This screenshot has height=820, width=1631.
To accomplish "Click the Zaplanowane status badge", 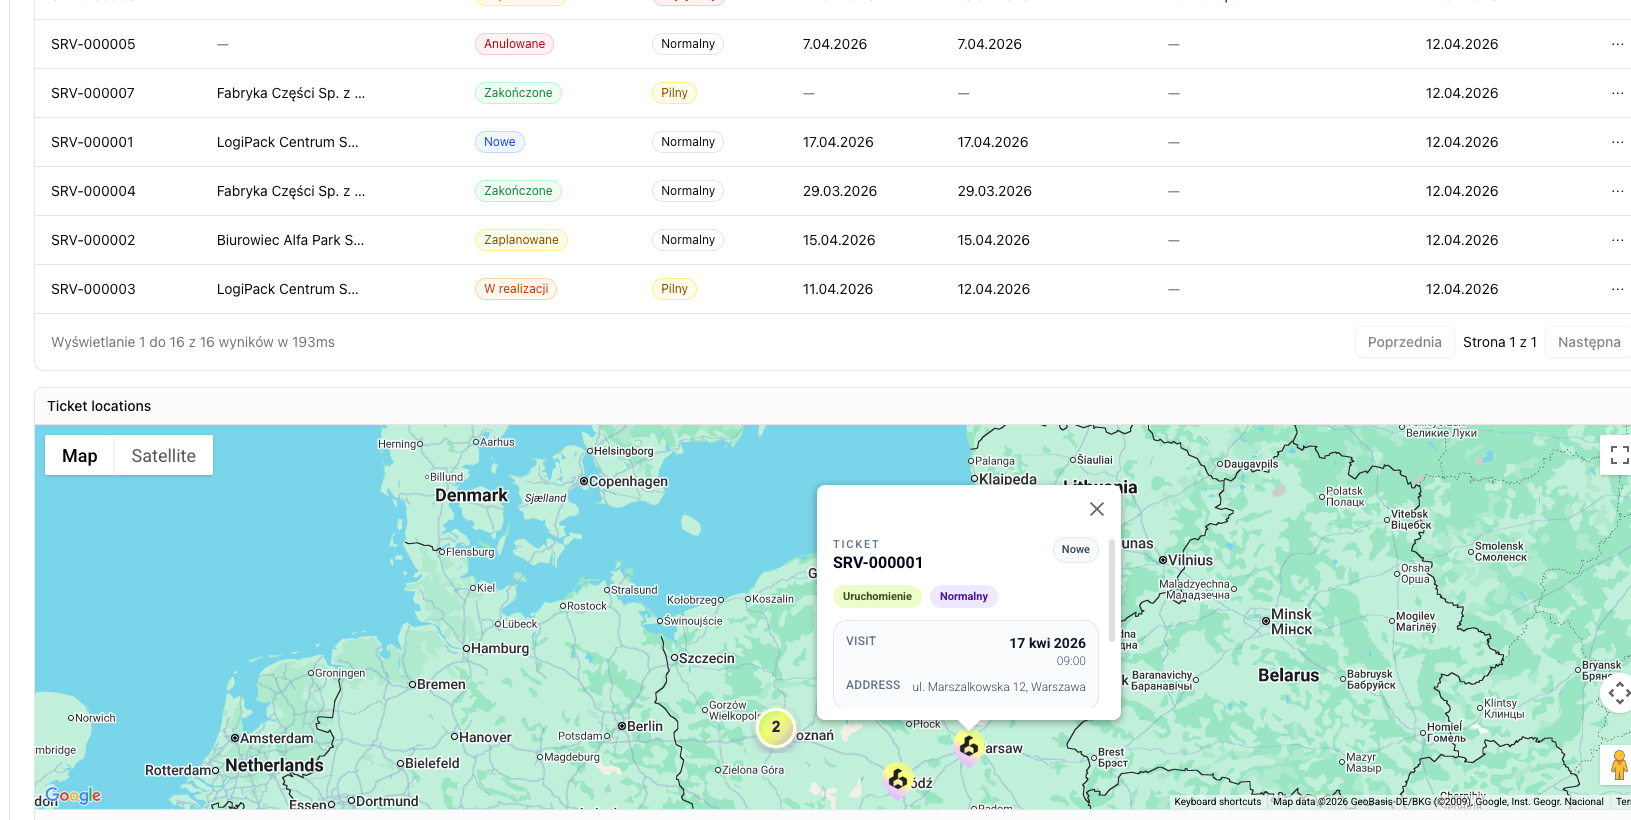I will click(521, 240).
